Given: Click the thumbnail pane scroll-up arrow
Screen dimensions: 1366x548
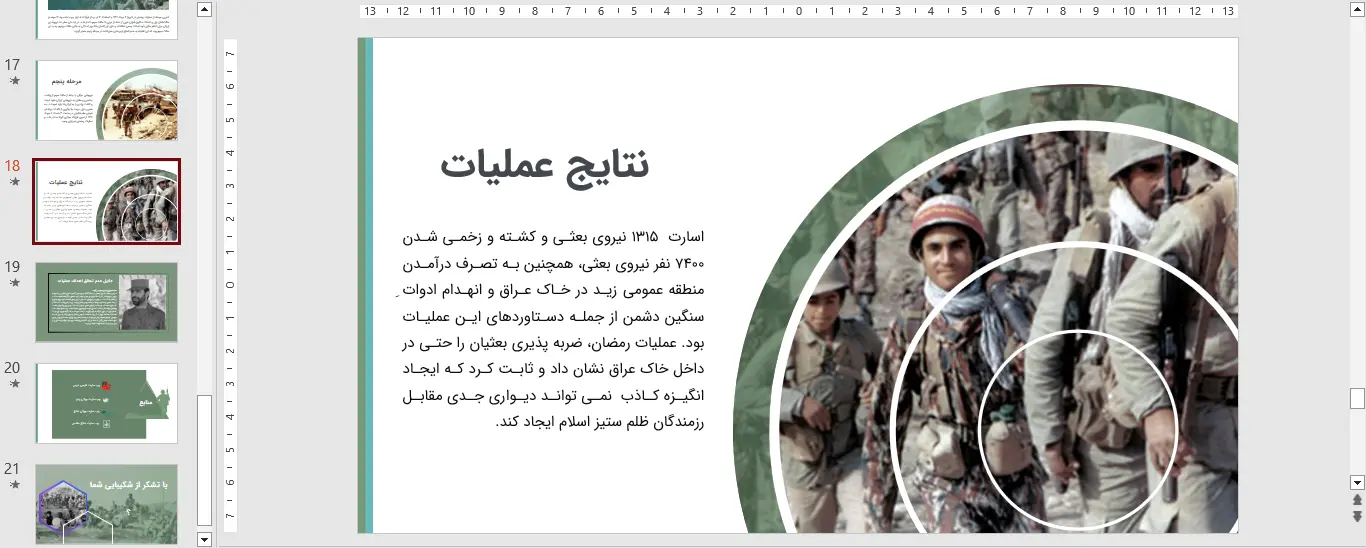Looking at the screenshot, I should click(205, 10).
